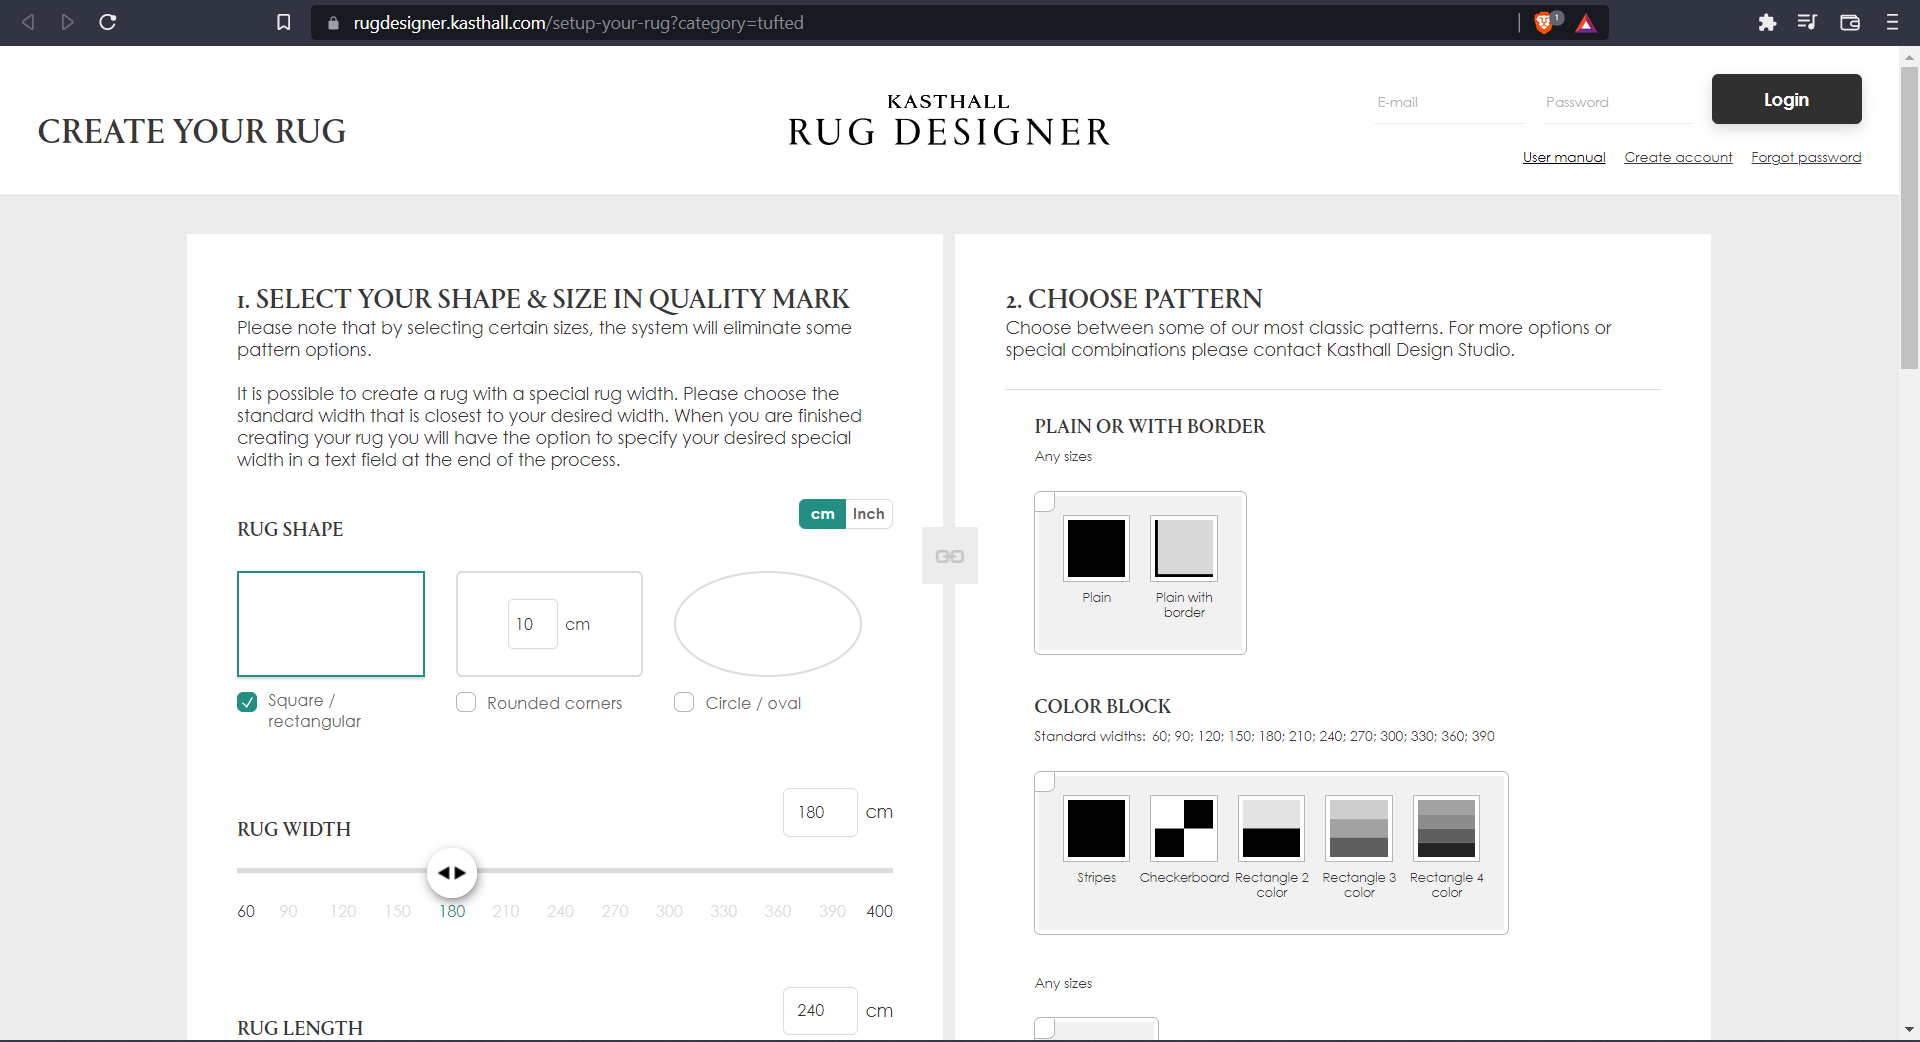Select Rectangle 2 color pattern
This screenshot has width=1920, height=1042.
click(1271, 829)
